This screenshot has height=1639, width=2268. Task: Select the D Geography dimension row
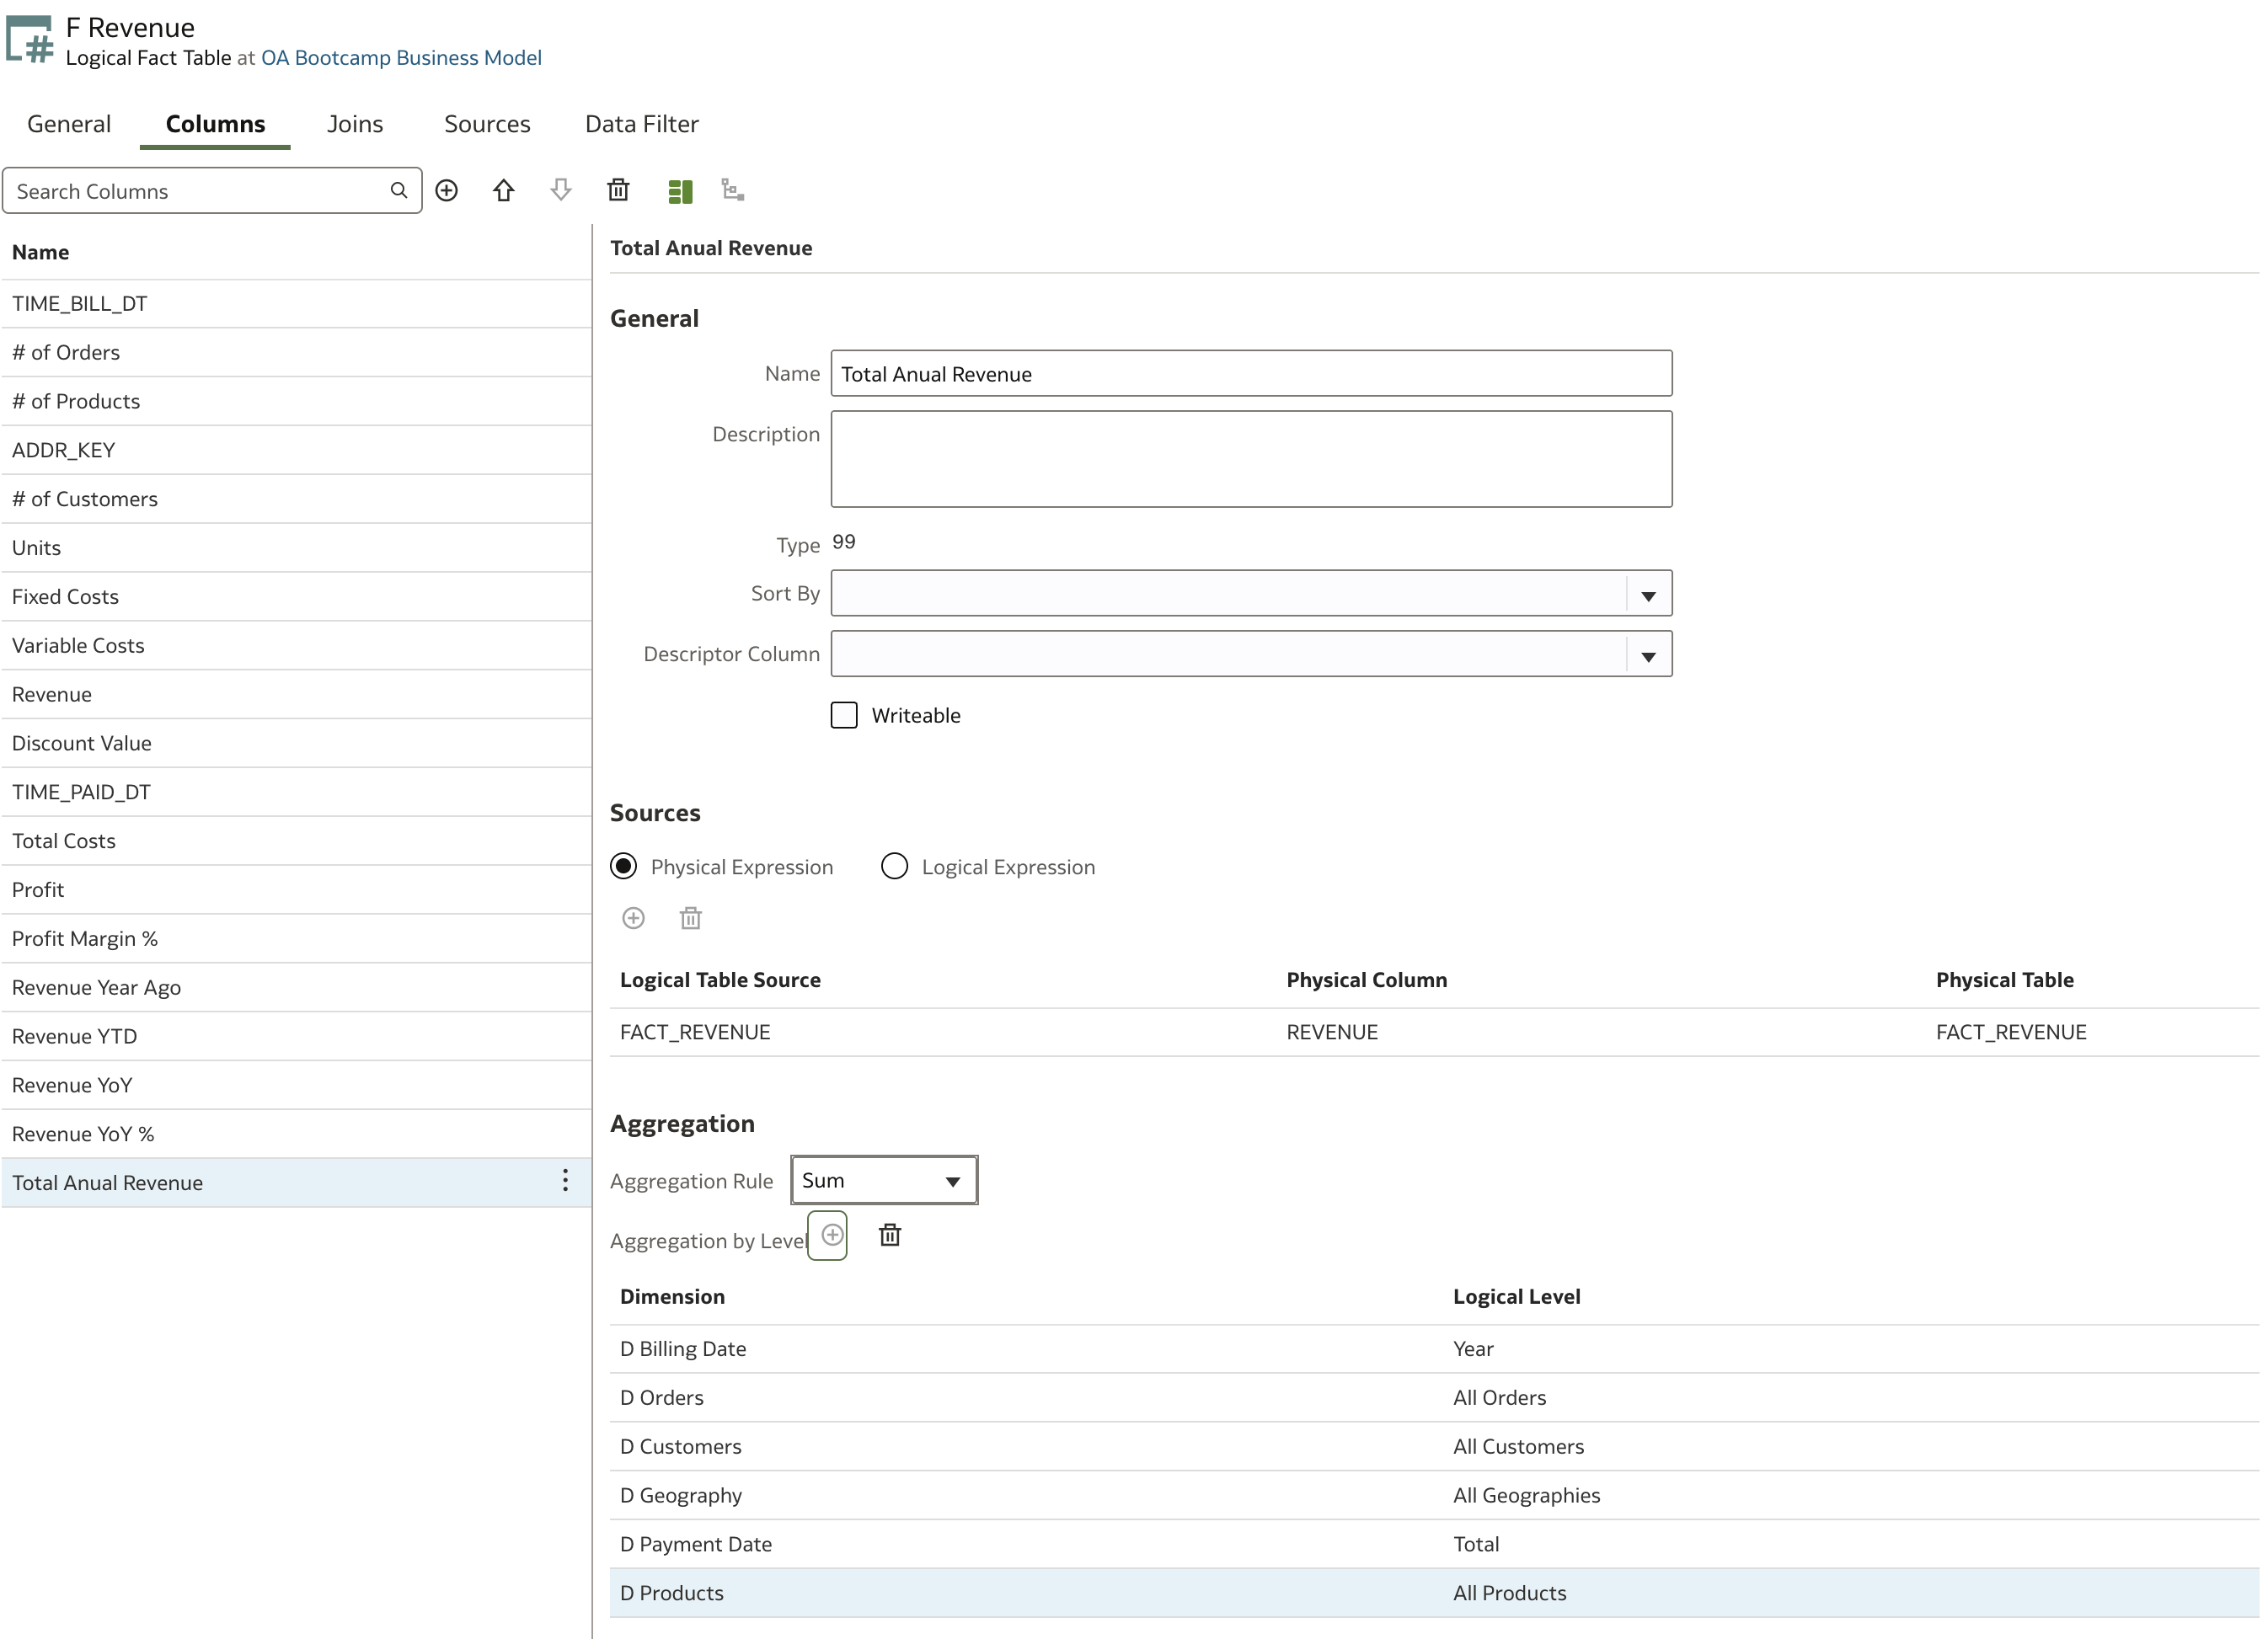click(x=1434, y=1496)
